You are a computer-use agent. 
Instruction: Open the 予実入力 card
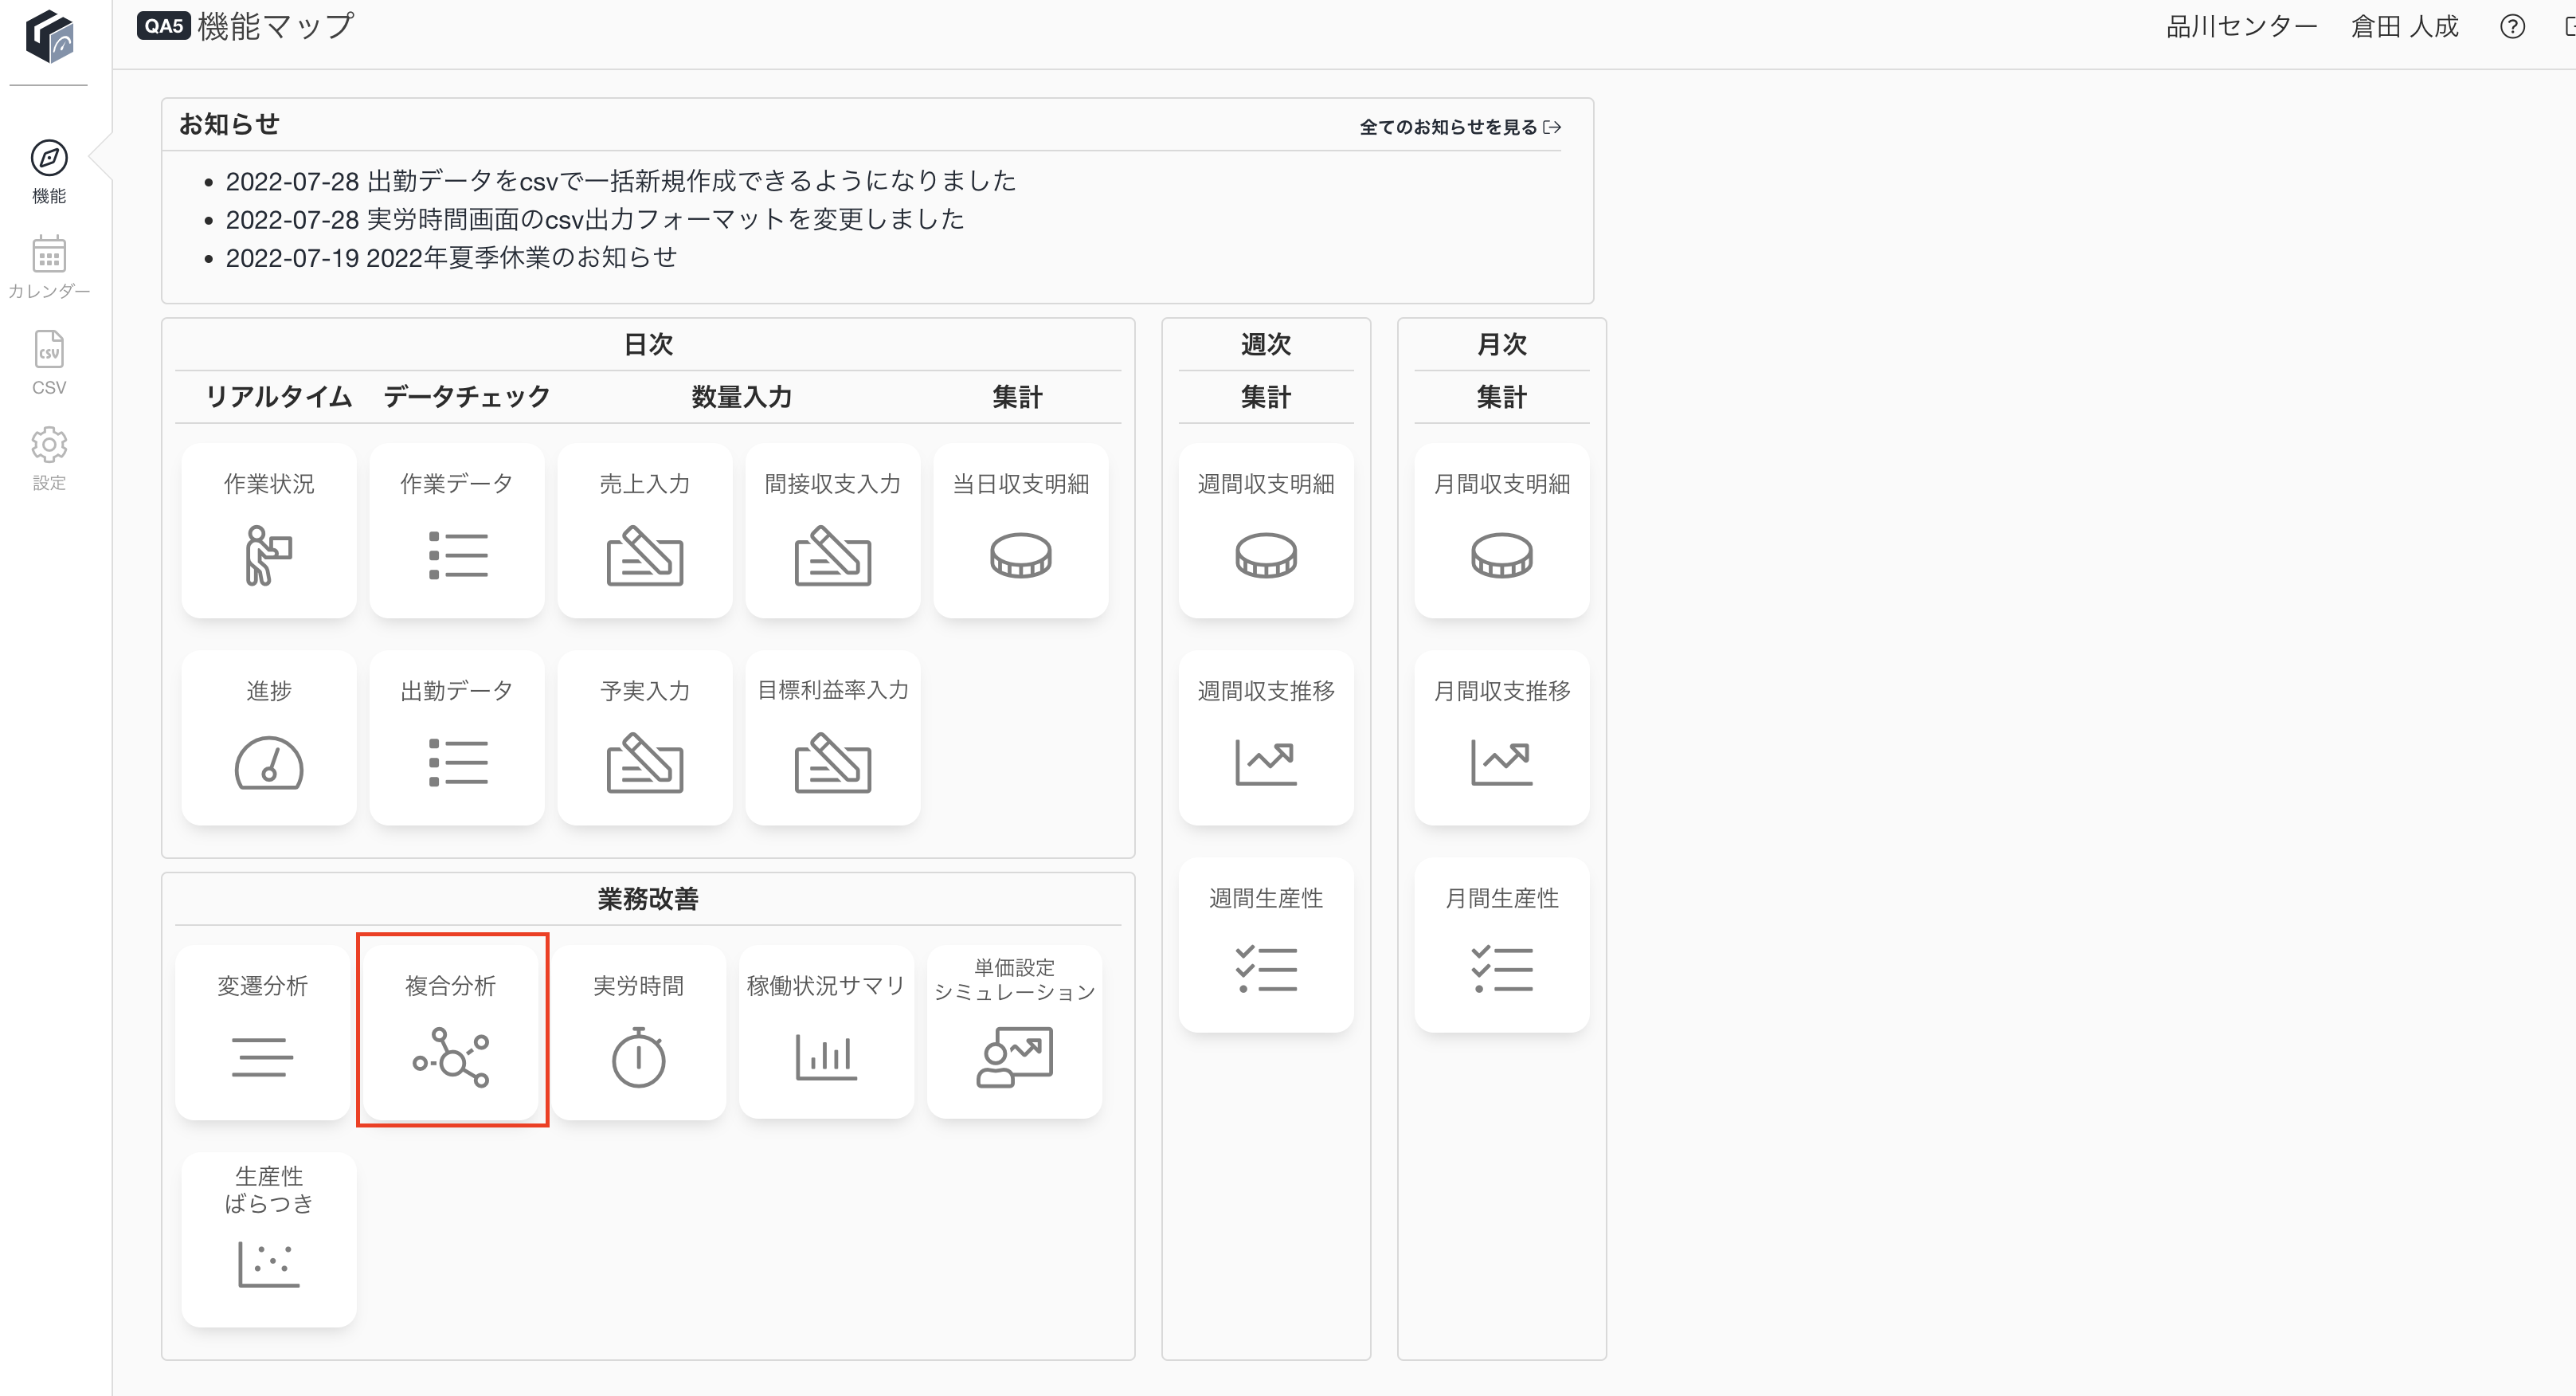click(645, 738)
